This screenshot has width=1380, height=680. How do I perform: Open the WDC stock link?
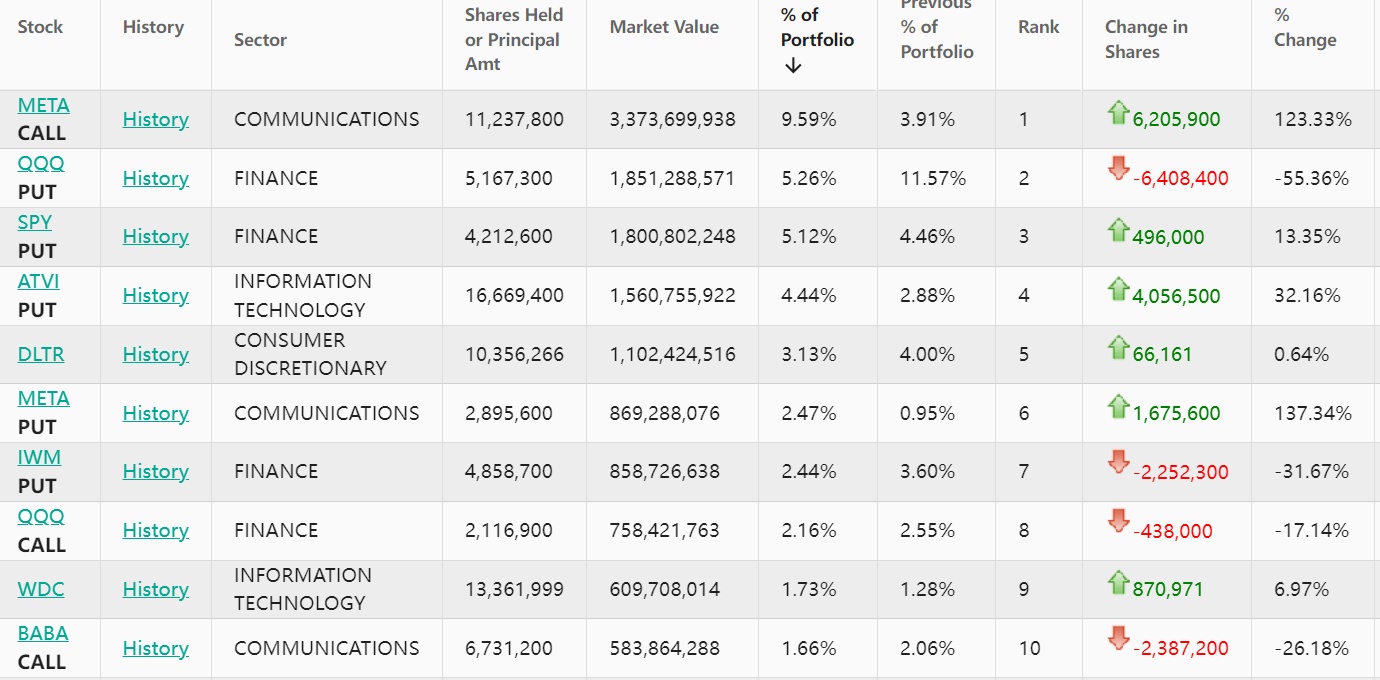pyautogui.click(x=41, y=589)
